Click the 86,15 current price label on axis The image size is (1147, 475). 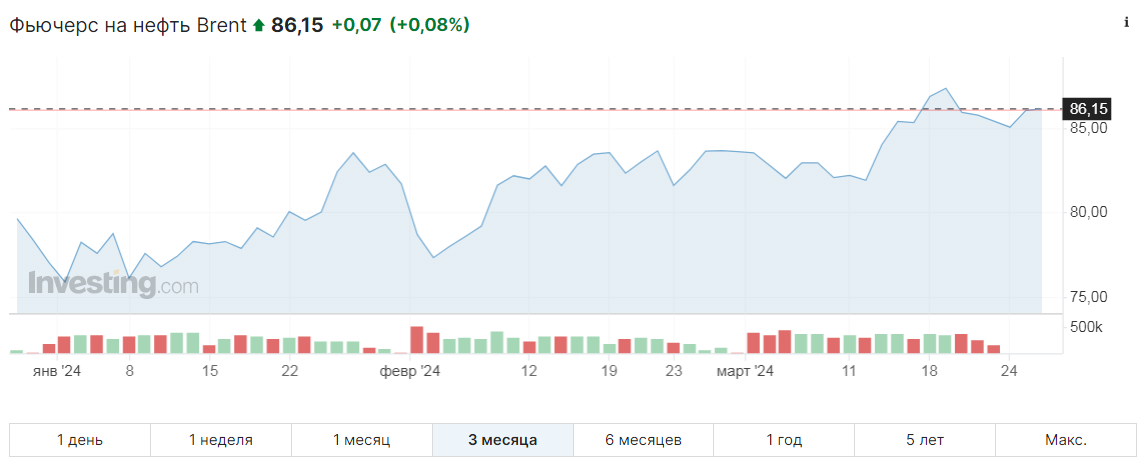1087,109
